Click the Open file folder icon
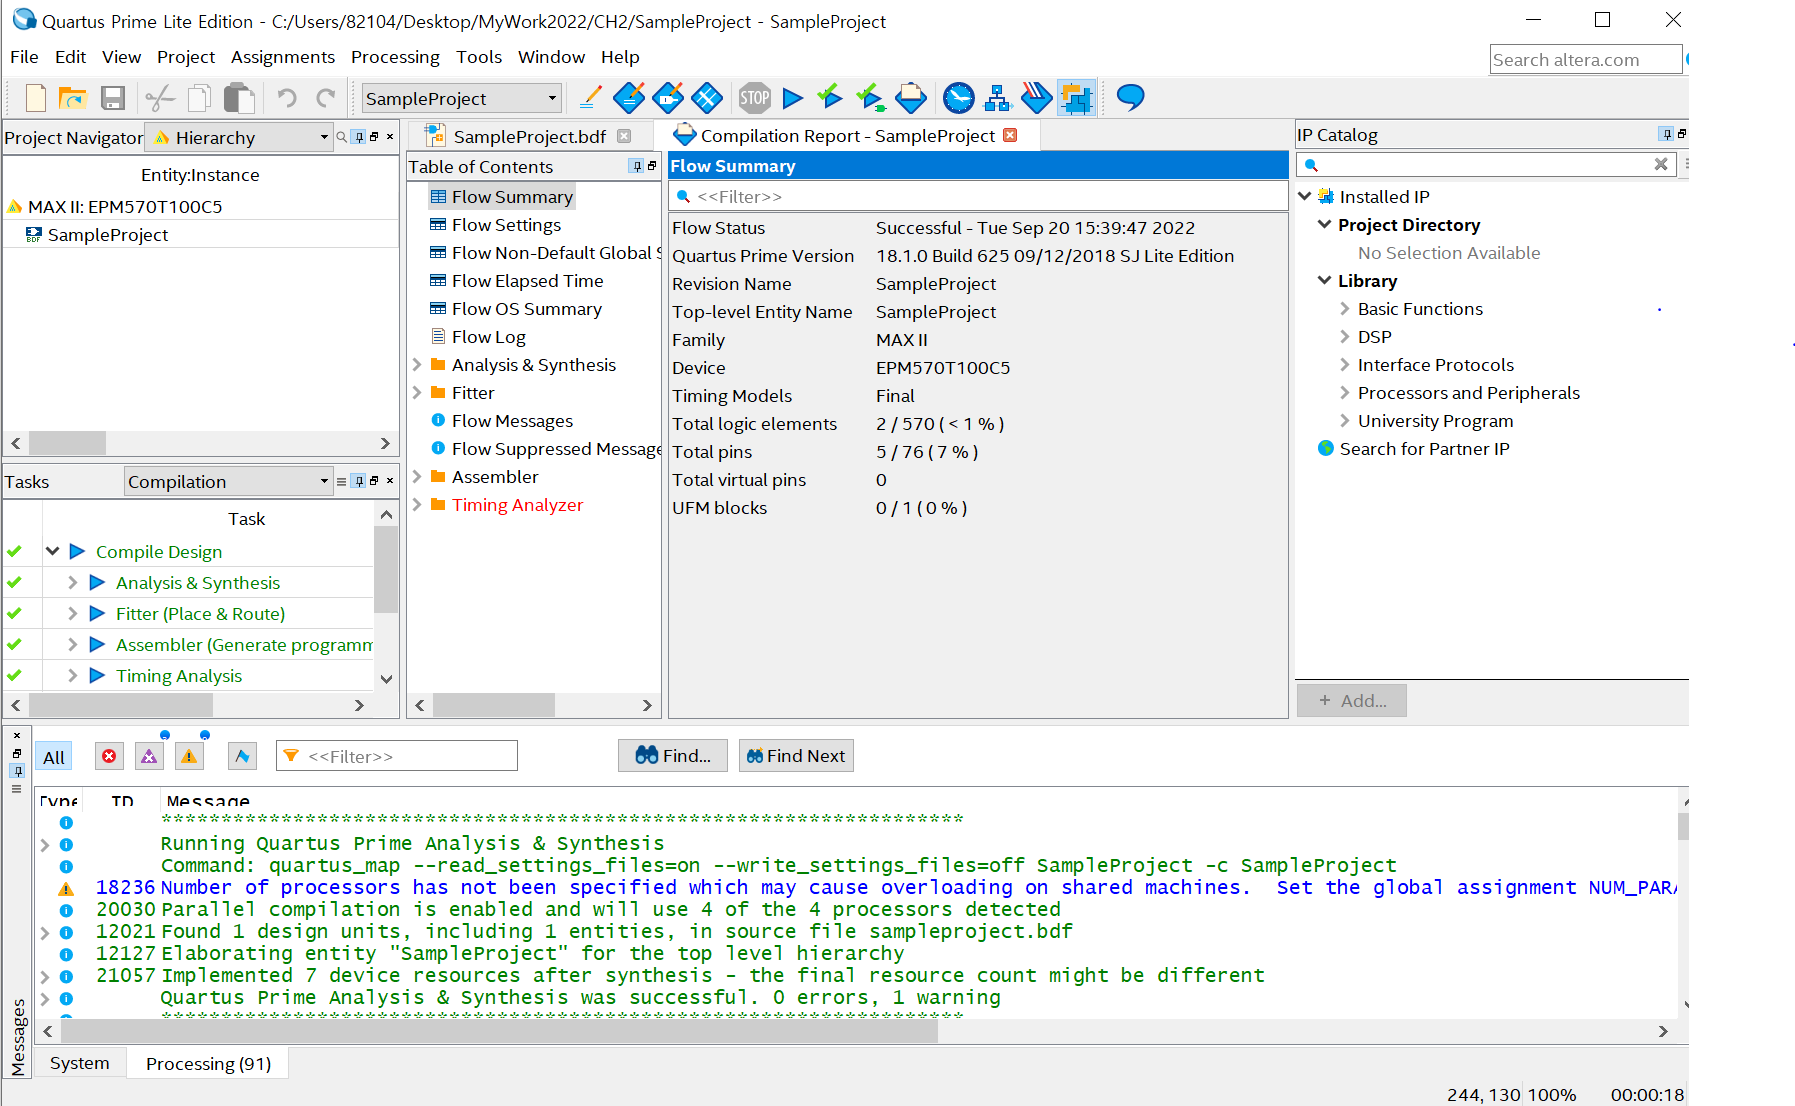 coord(73,98)
